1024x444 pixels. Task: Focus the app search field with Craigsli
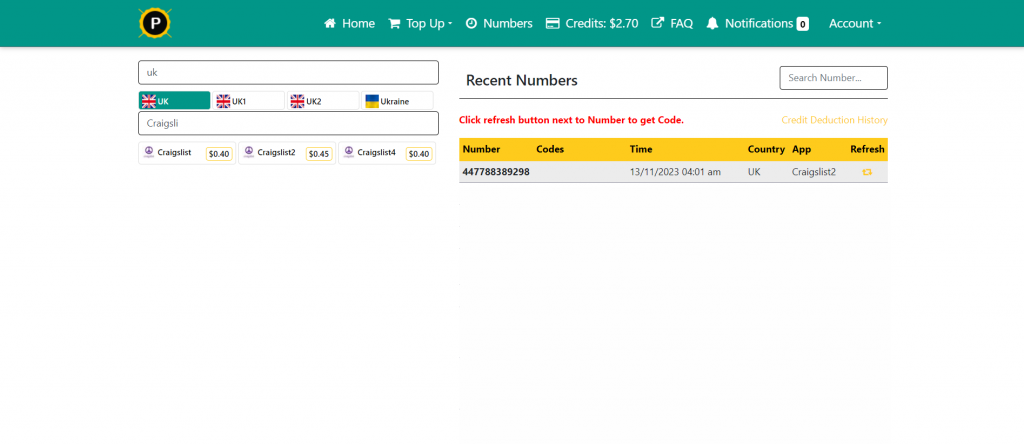pyautogui.click(x=288, y=123)
